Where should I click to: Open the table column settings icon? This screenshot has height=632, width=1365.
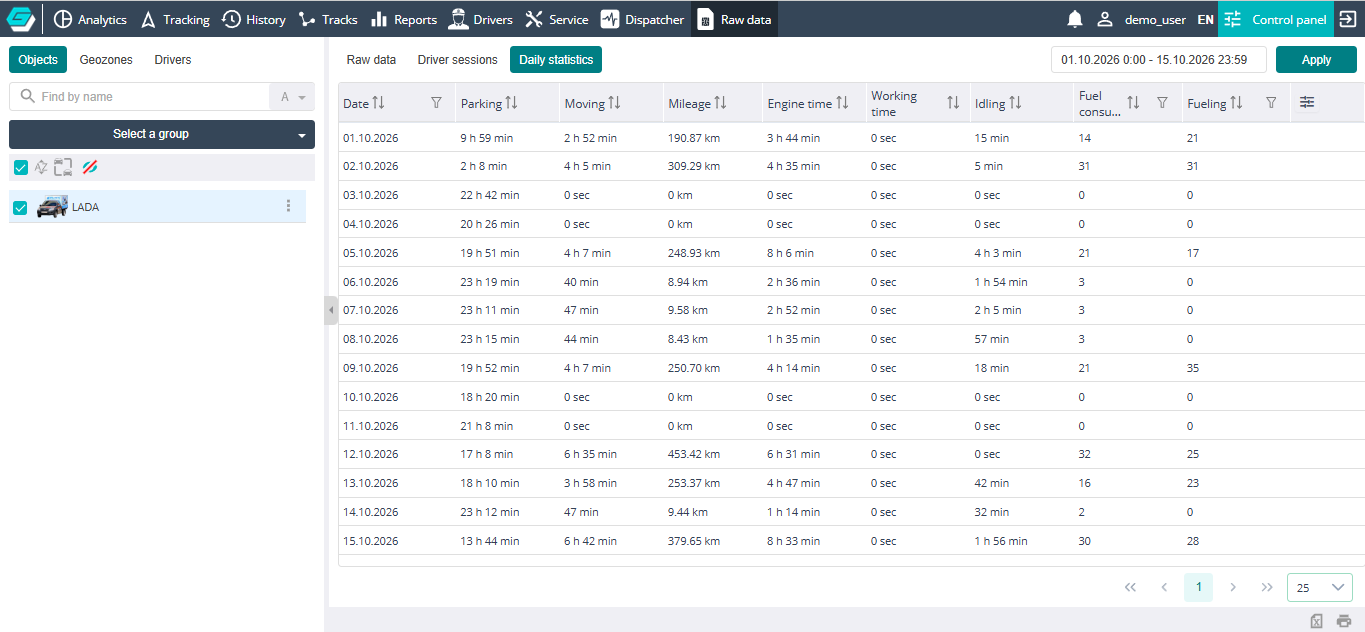[x=1307, y=102]
